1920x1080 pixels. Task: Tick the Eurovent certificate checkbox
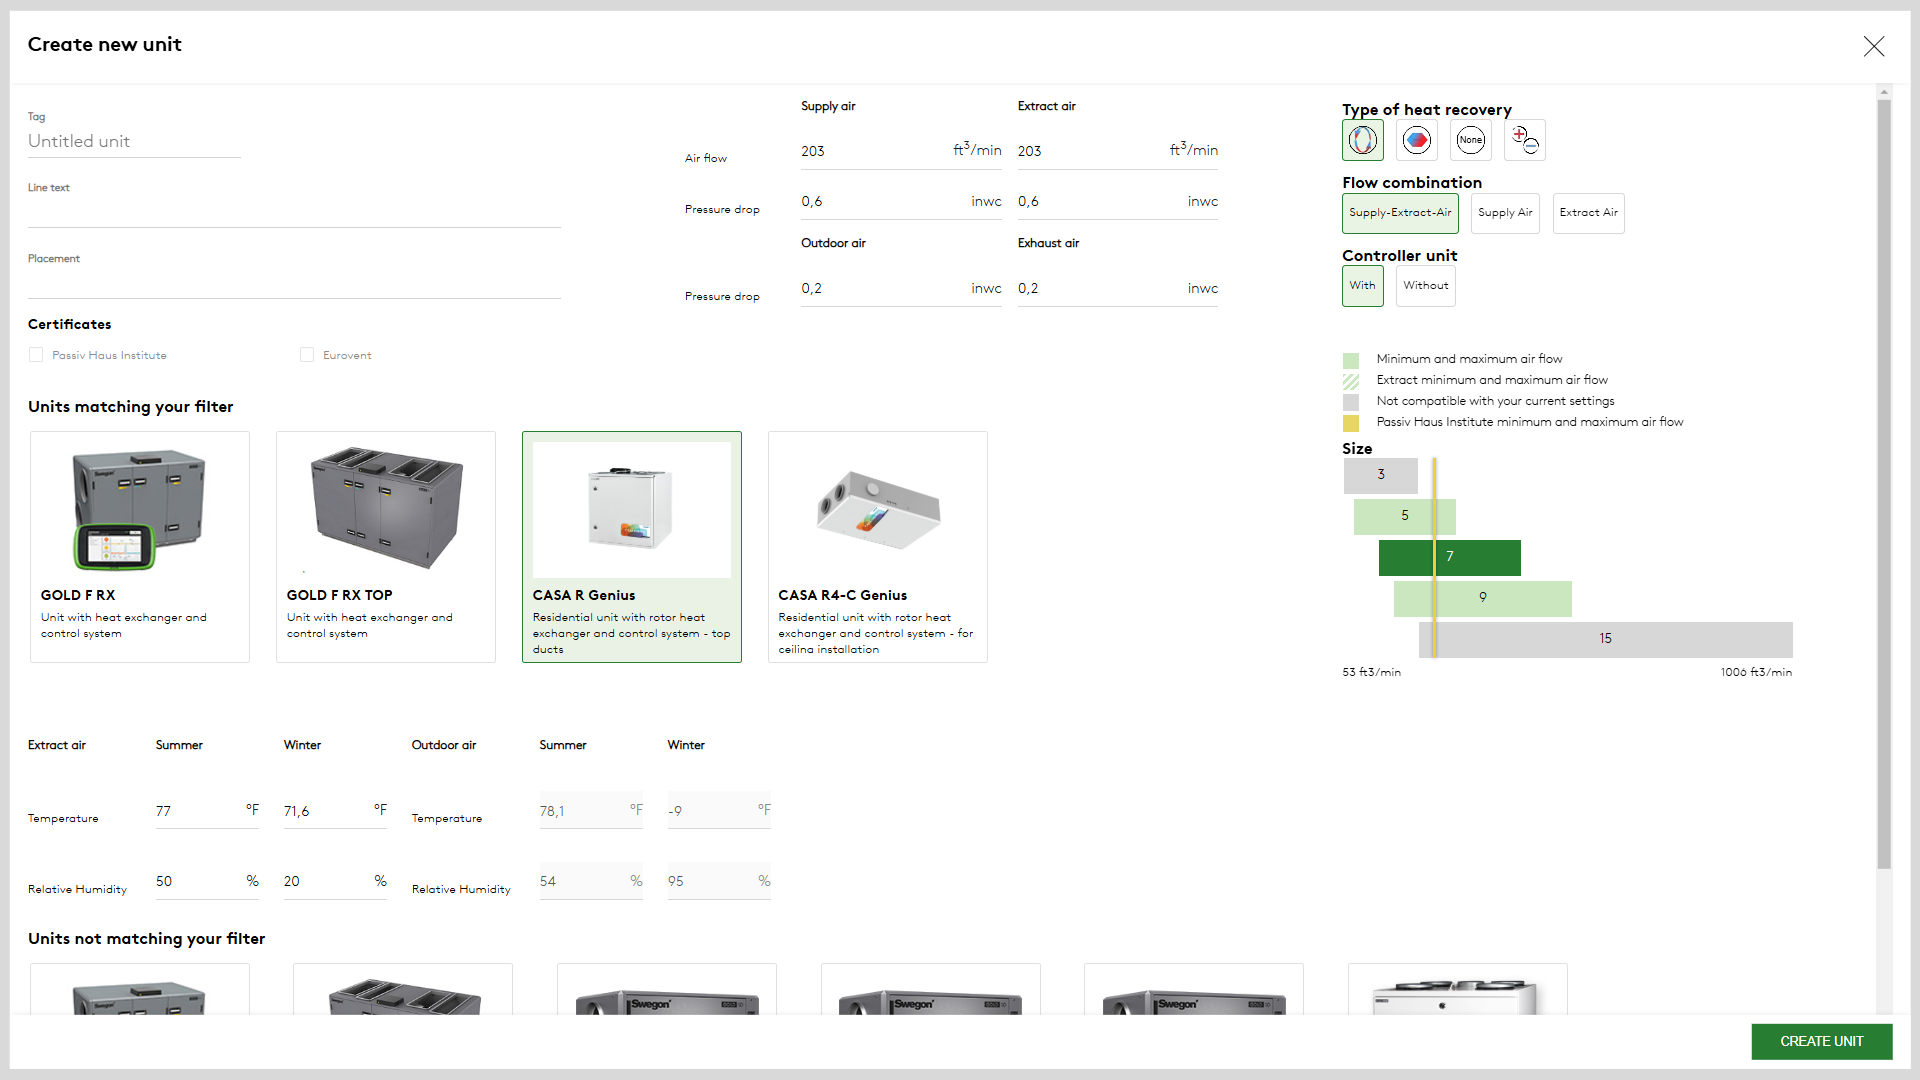(x=307, y=355)
